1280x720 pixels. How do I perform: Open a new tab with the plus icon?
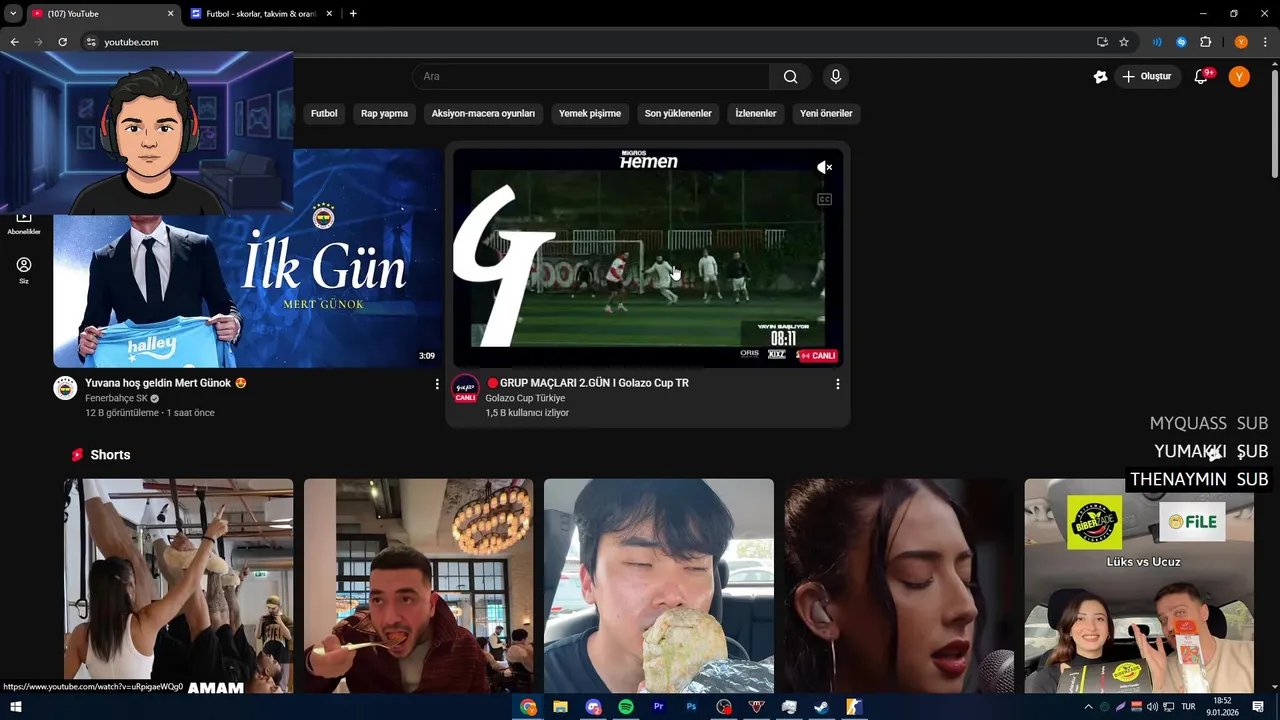coord(353,14)
